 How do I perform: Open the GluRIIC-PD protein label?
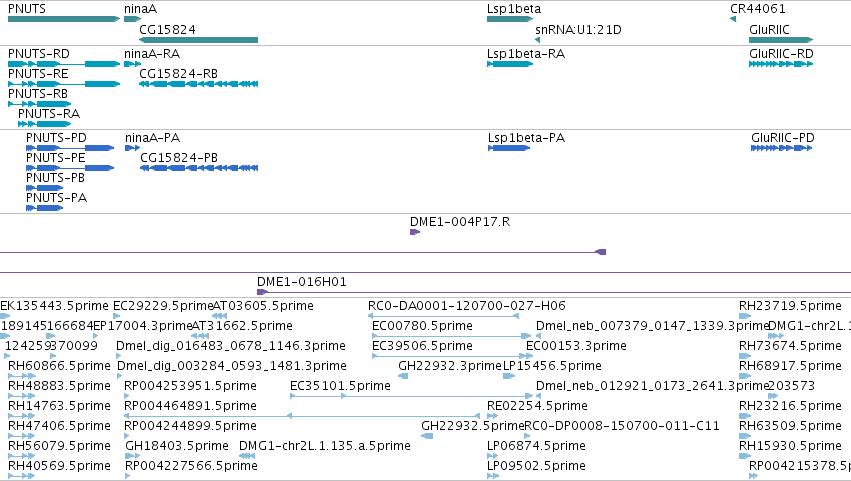783,138
